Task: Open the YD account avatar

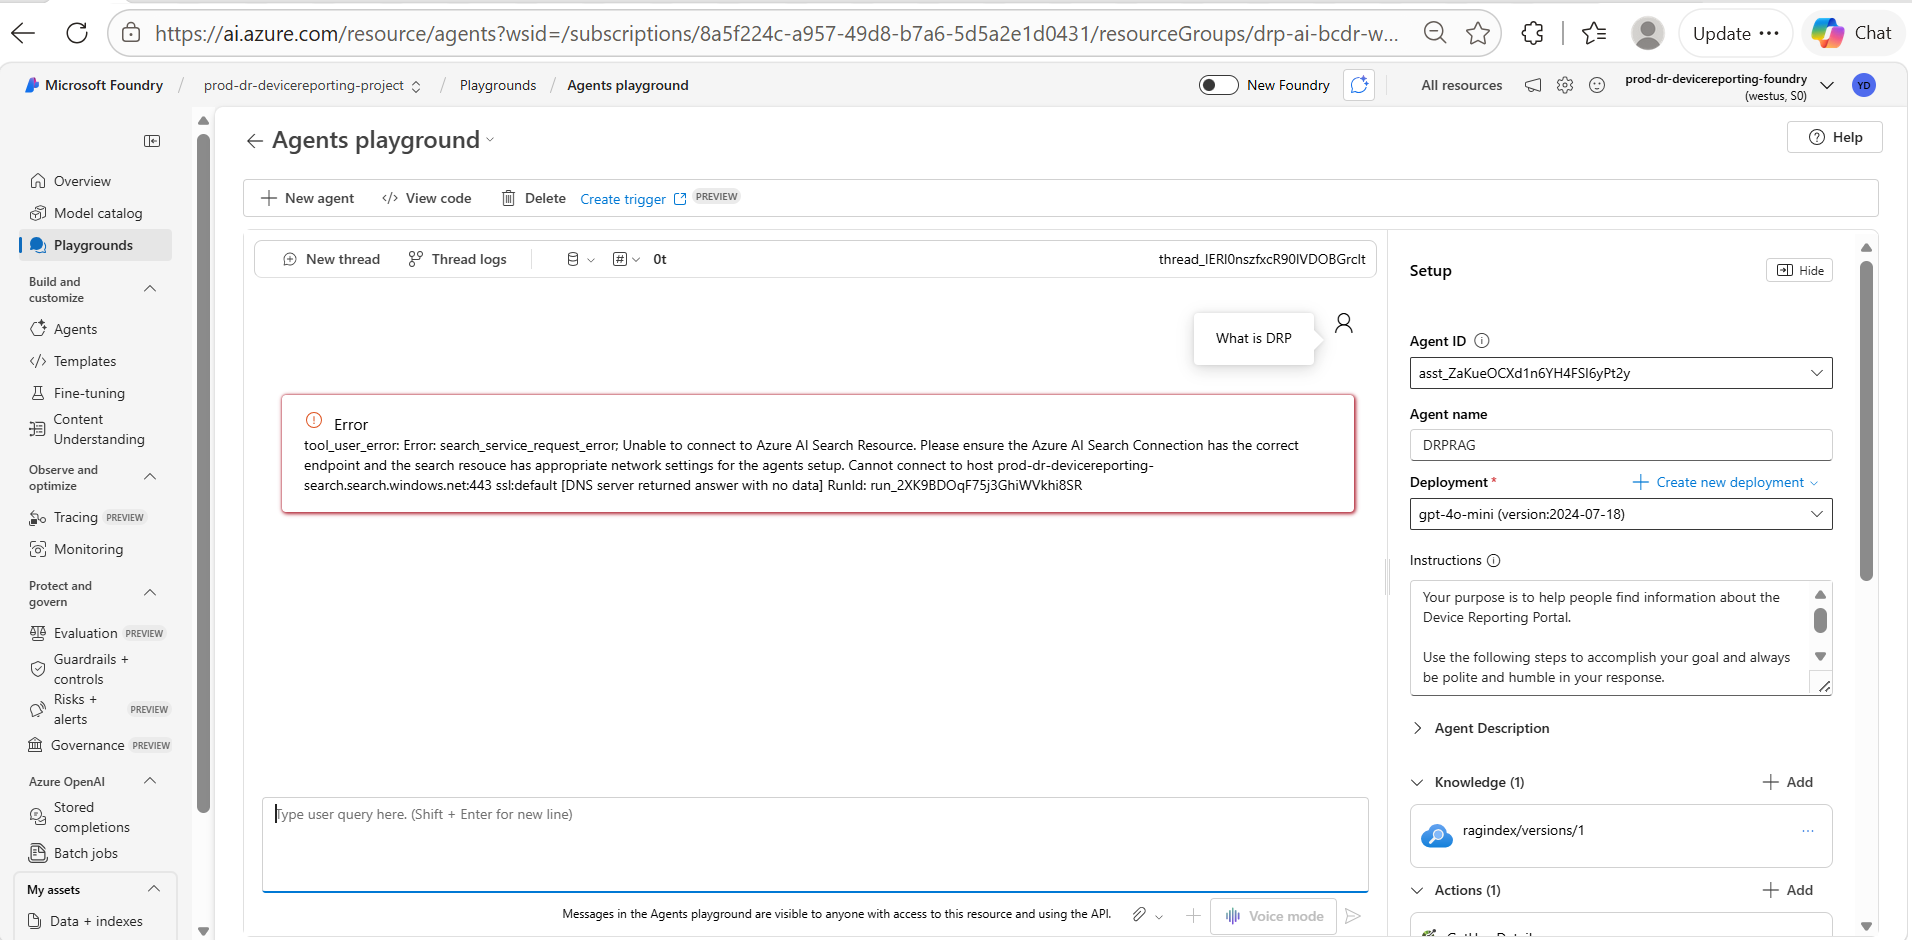Action: [1863, 85]
